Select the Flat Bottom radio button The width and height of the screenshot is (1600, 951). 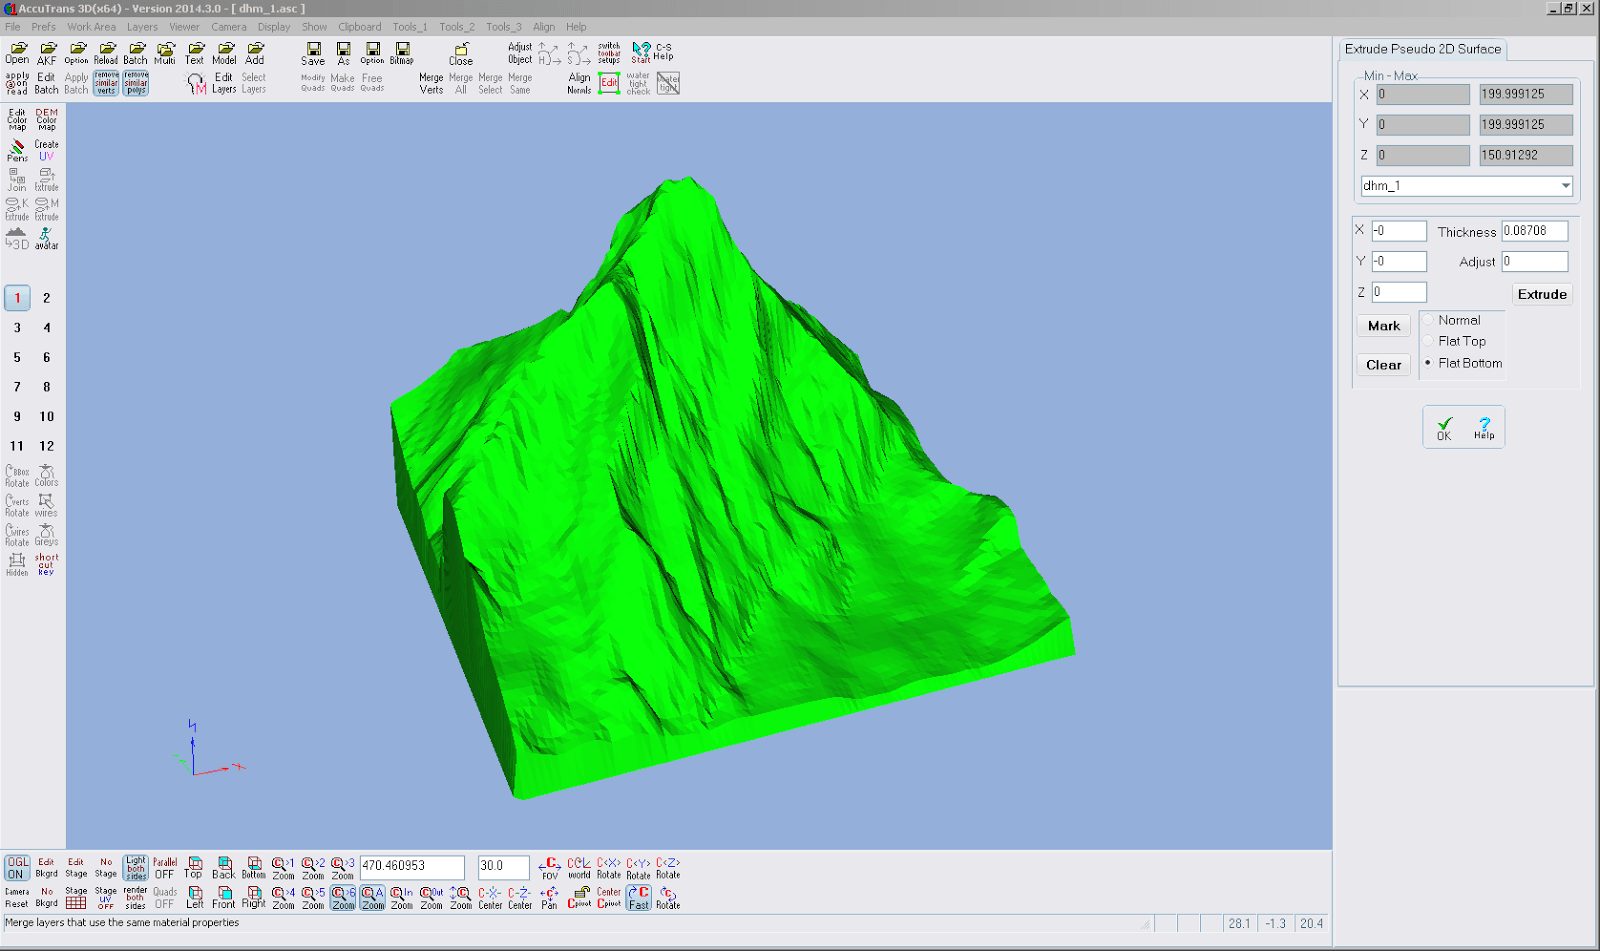(1430, 363)
